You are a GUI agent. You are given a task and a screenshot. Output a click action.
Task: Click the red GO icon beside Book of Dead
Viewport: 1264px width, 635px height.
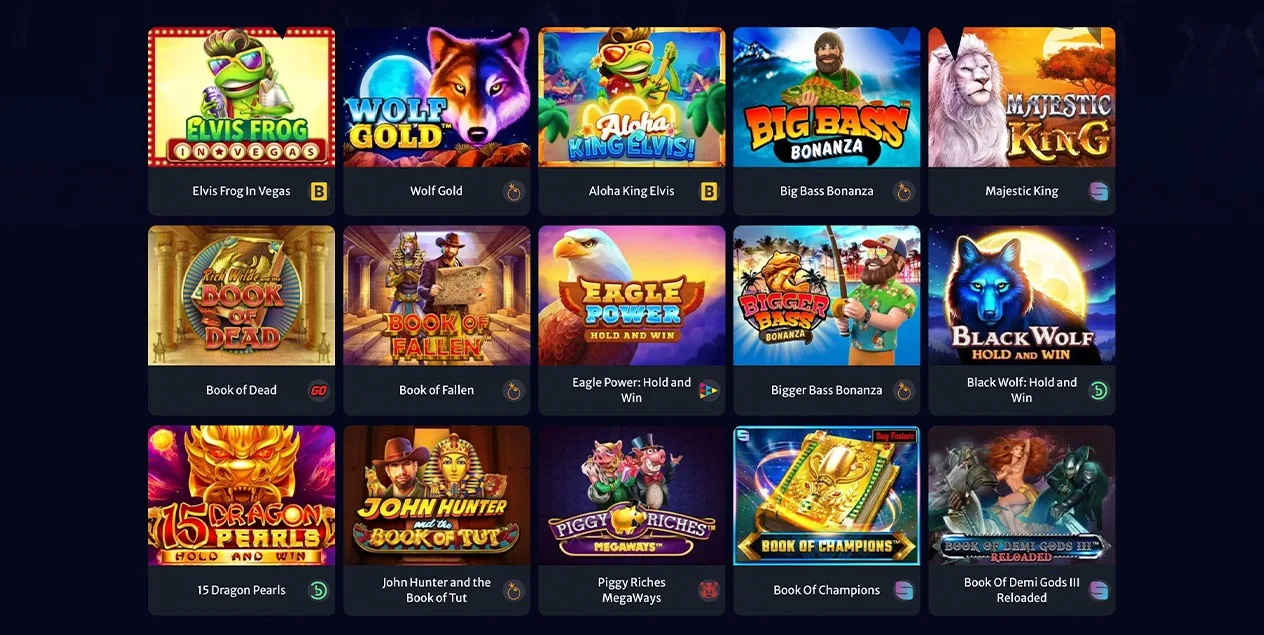(319, 390)
